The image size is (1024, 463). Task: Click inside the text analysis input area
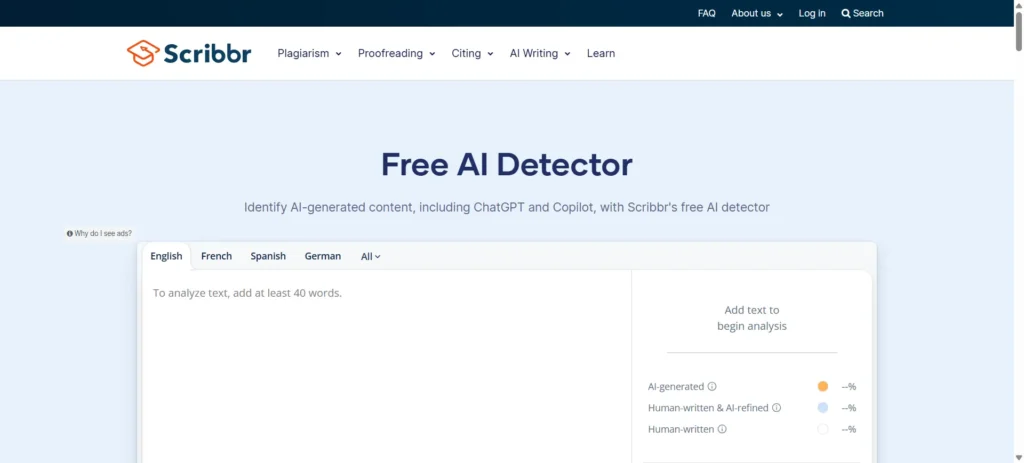tap(387, 366)
